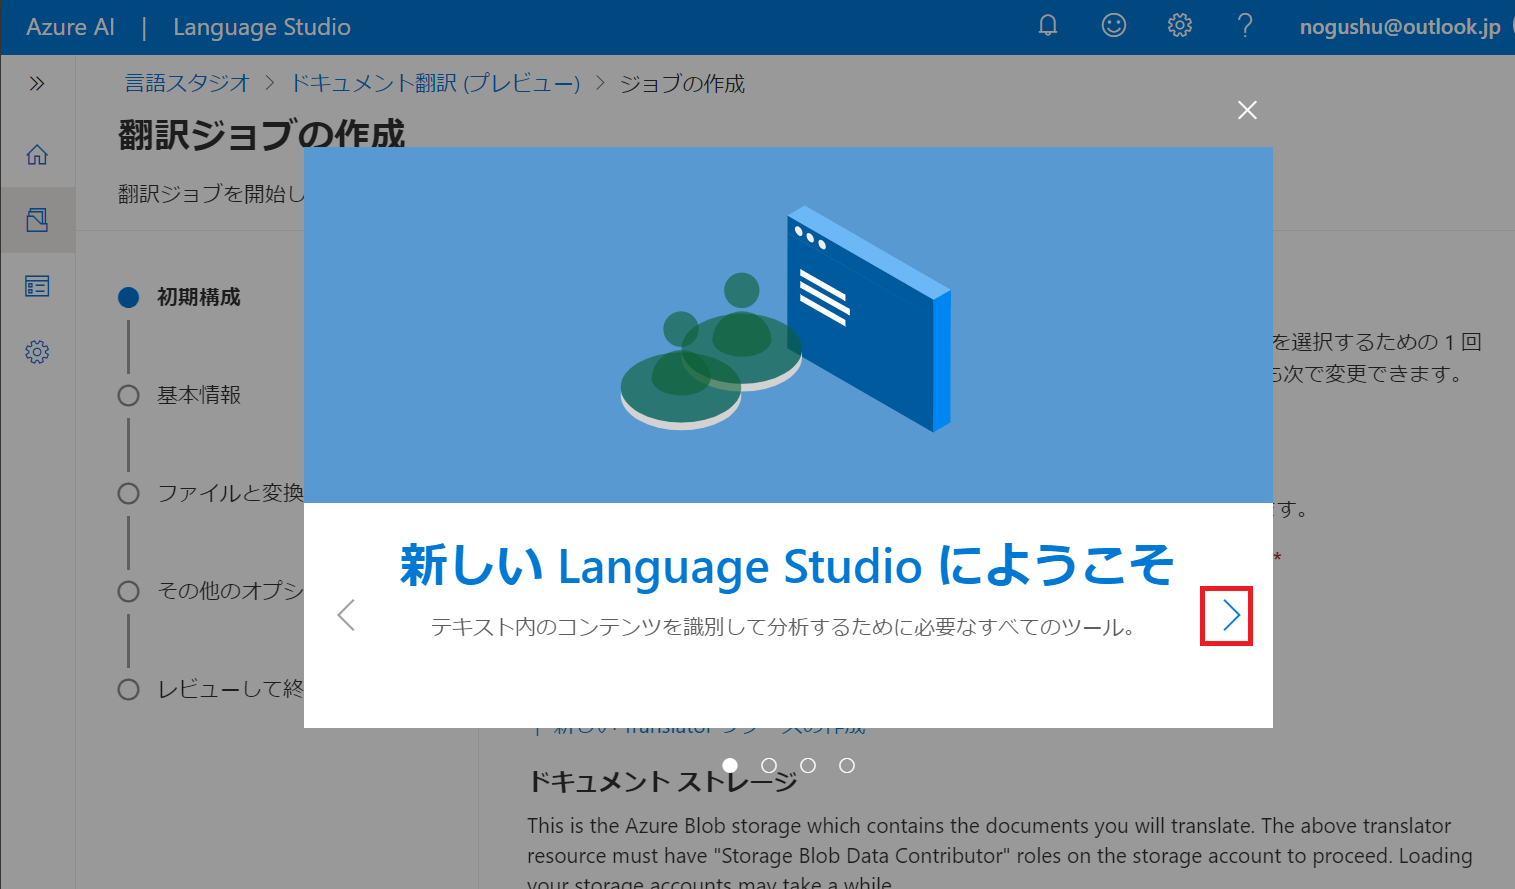Screen dimensions: 1515x889
Task: Select the 基本情報 wizard step
Action: point(180,395)
